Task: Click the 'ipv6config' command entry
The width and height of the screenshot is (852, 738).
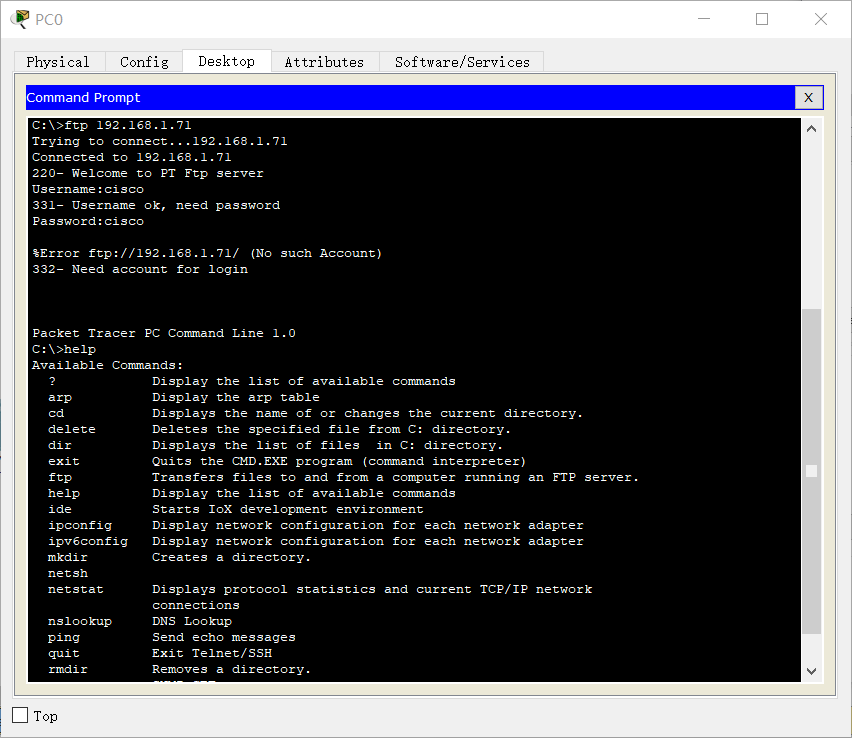Action: 87,541
